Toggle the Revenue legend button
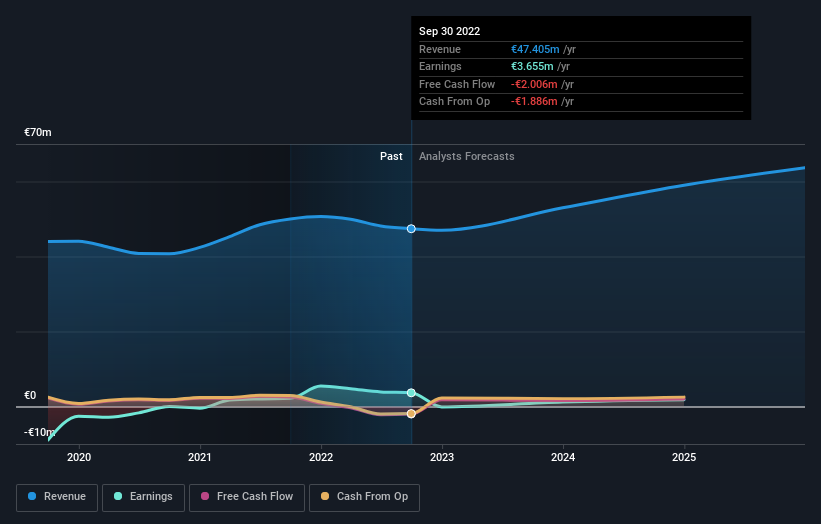Image resolution: width=821 pixels, height=524 pixels. pyautogui.click(x=57, y=497)
